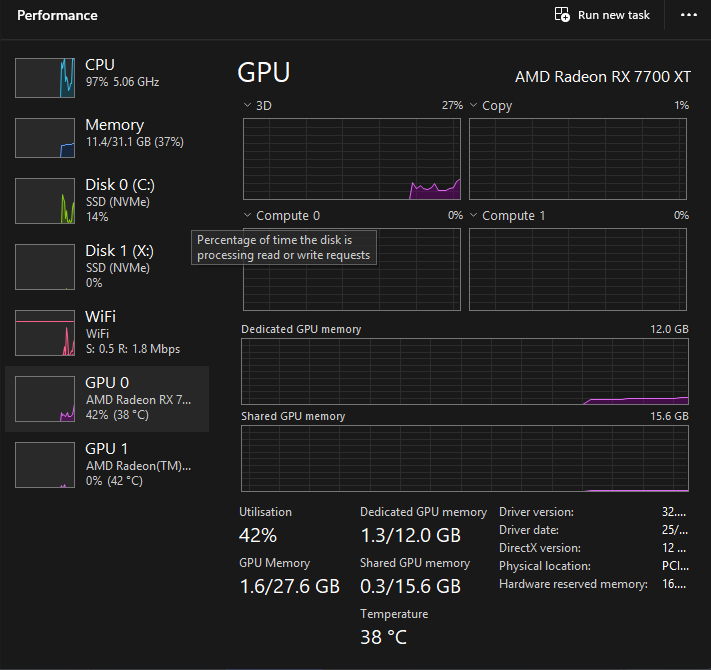Click the Shared GPU memory graph

(x=464, y=458)
